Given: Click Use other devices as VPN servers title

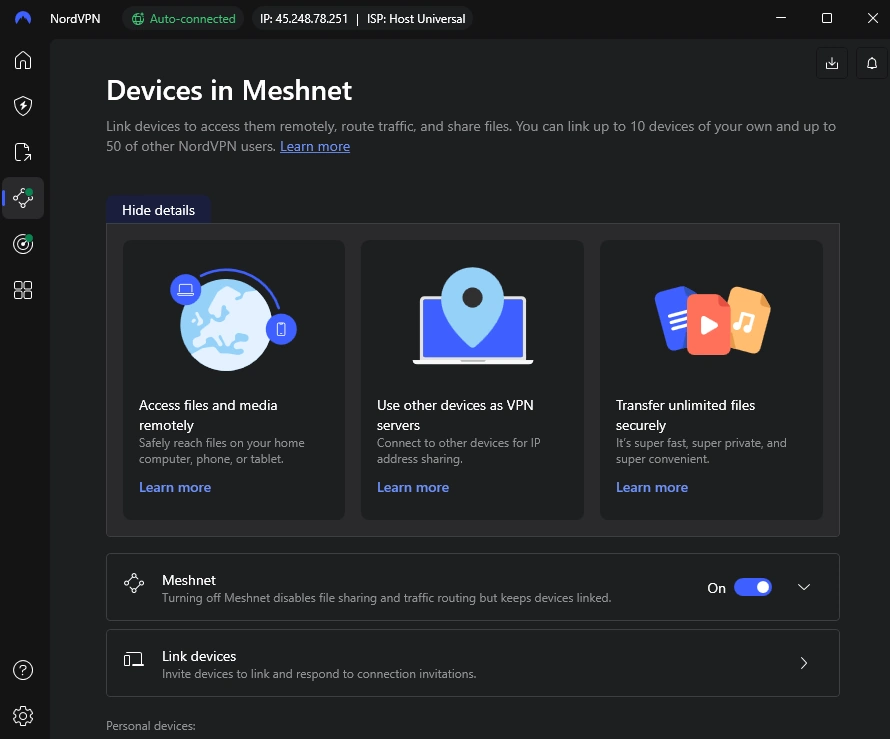Looking at the screenshot, I should (455, 415).
